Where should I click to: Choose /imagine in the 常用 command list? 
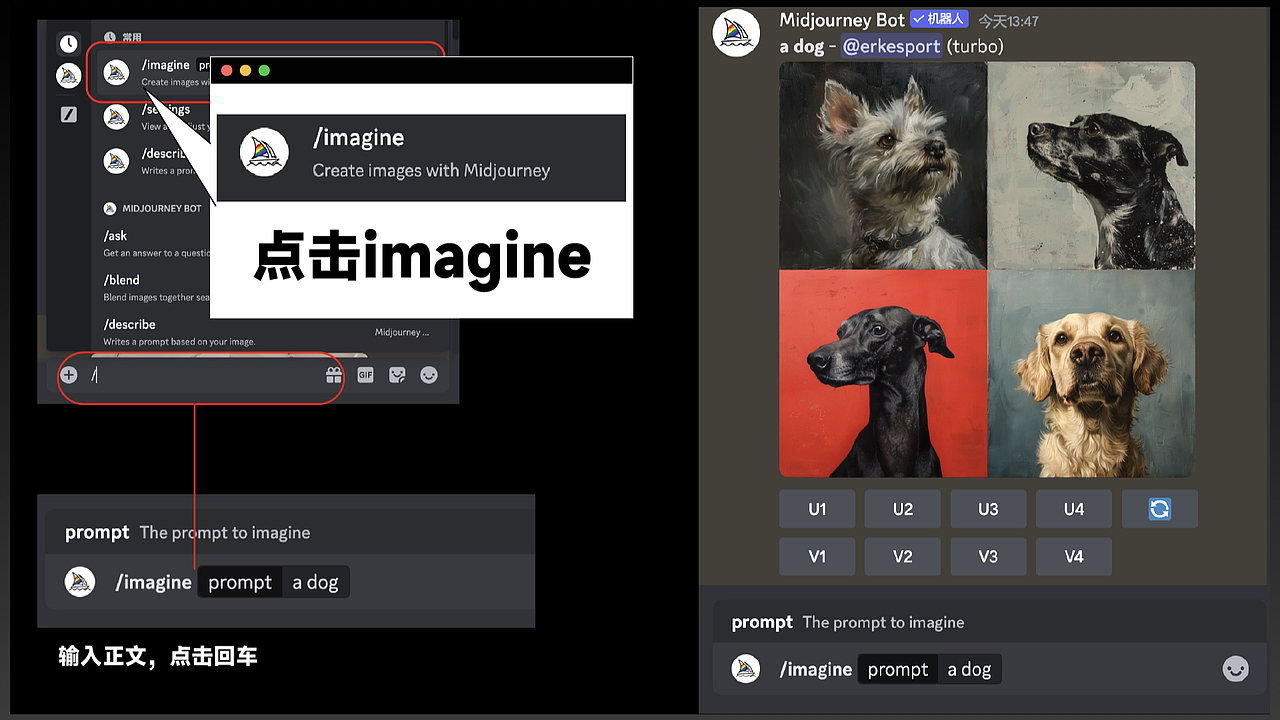point(155,72)
